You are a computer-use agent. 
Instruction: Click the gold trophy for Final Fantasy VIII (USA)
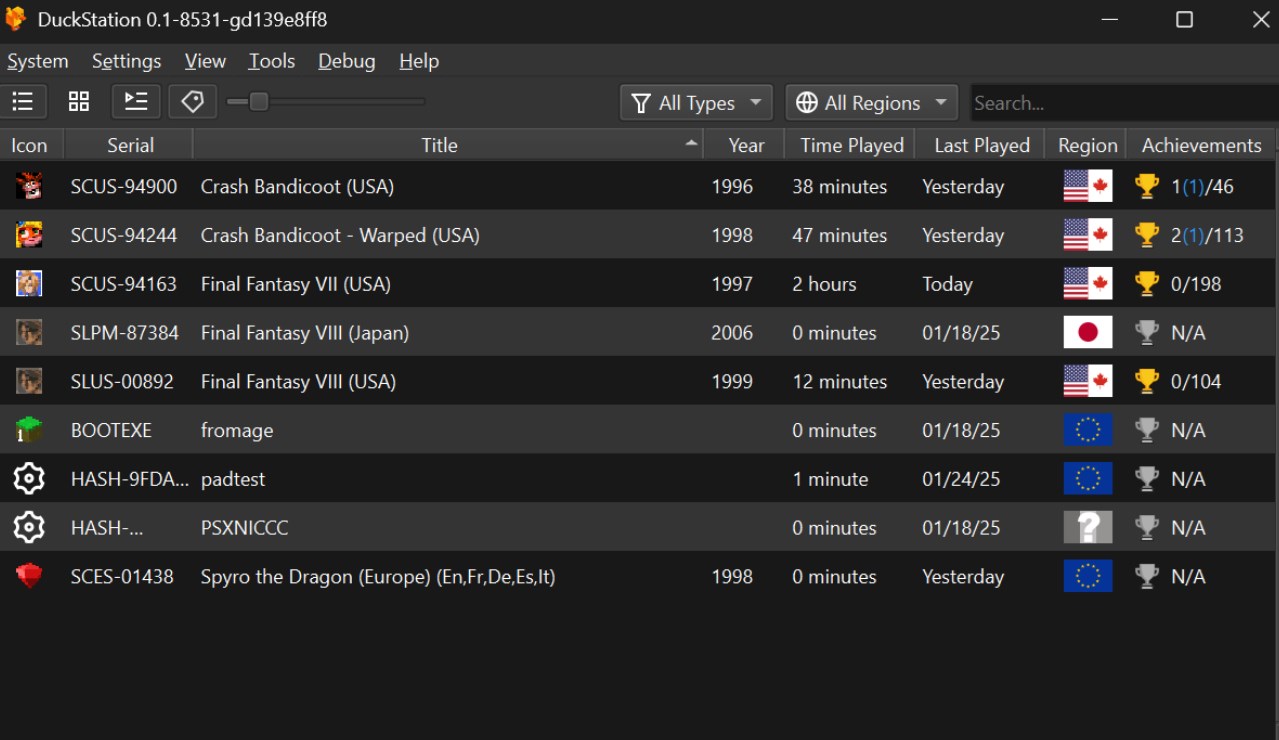(1147, 381)
